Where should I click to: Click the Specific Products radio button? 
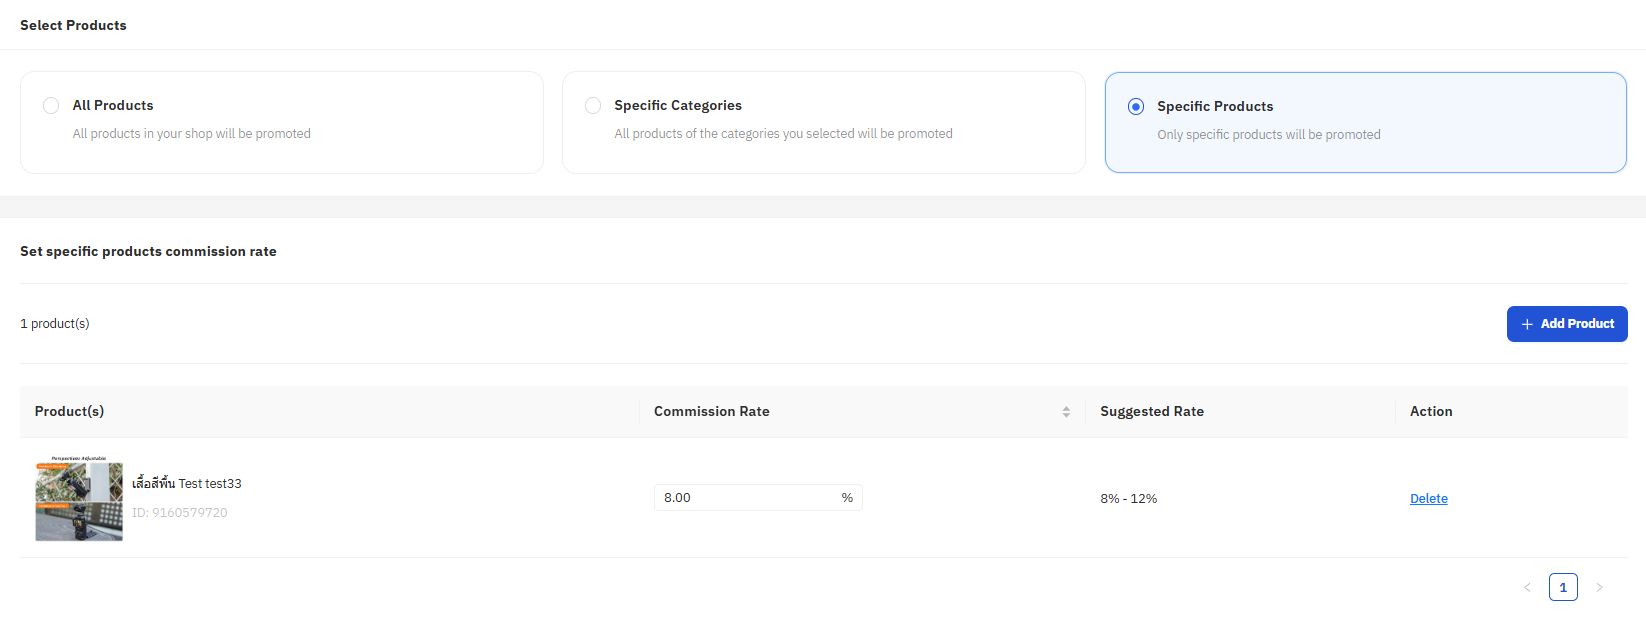(1136, 106)
